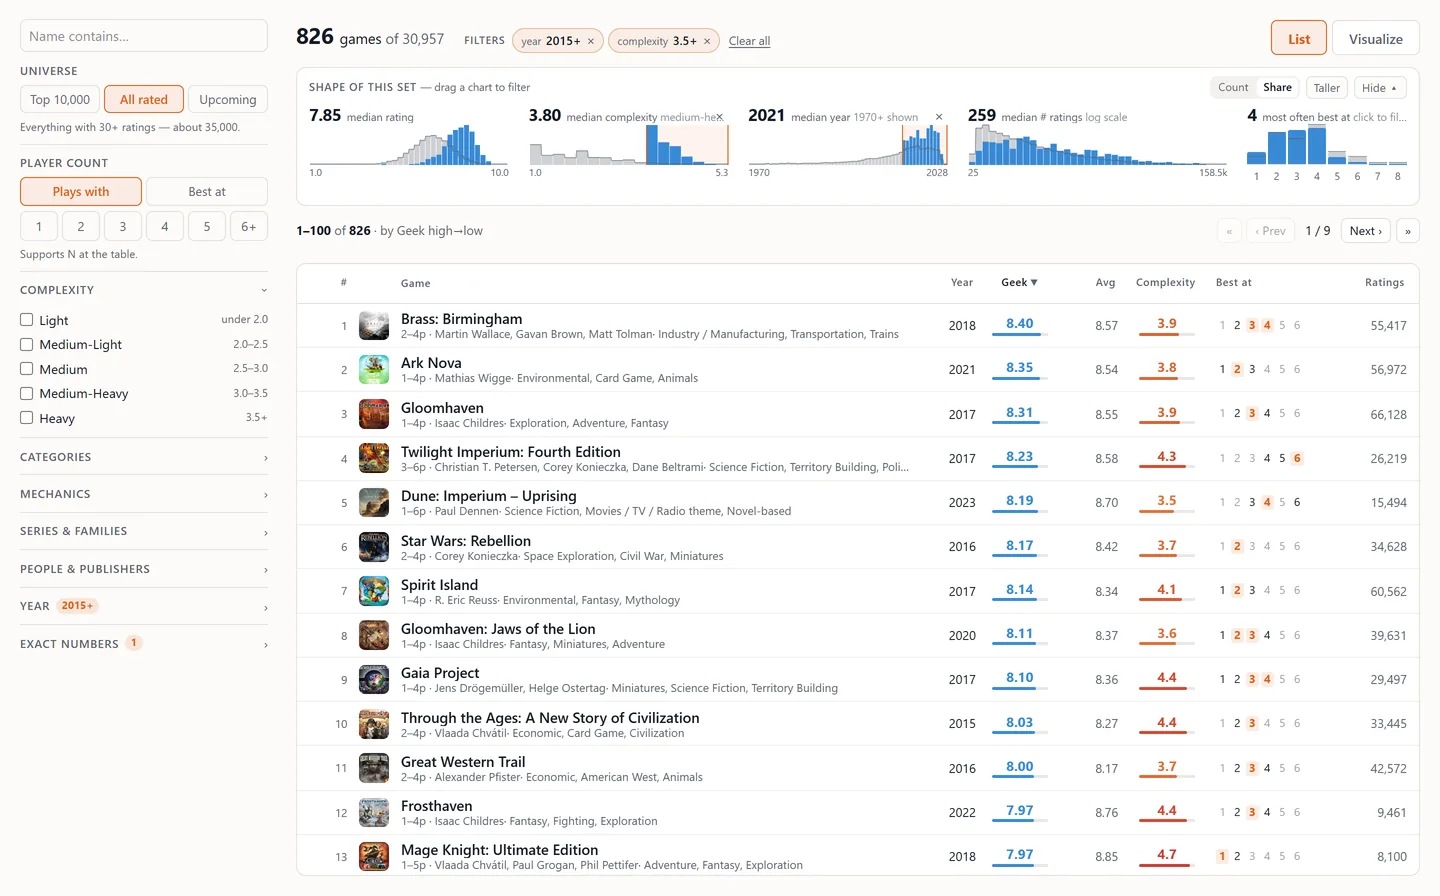Make the charts taller
The image size is (1440, 896).
(x=1327, y=88)
